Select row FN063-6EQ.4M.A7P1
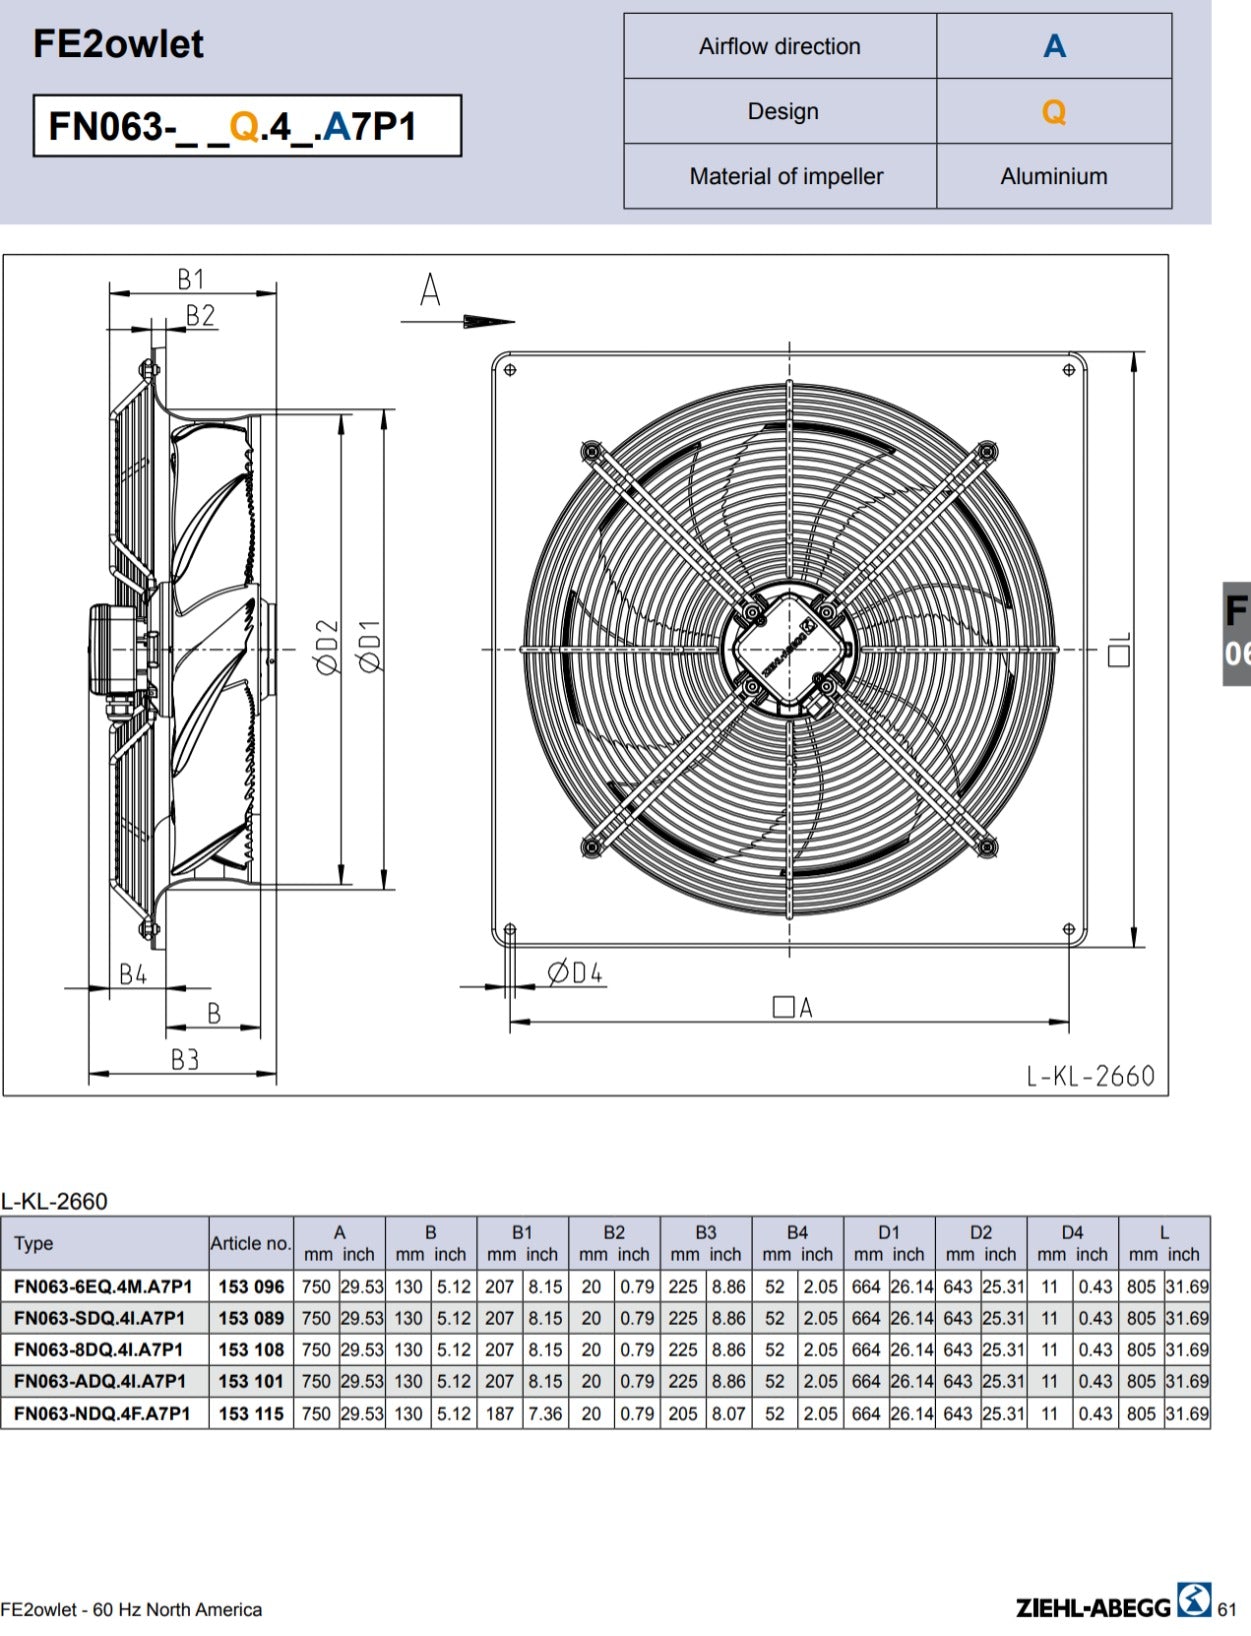This screenshot has height=1636, width=1251. (x=605, y=1286)
